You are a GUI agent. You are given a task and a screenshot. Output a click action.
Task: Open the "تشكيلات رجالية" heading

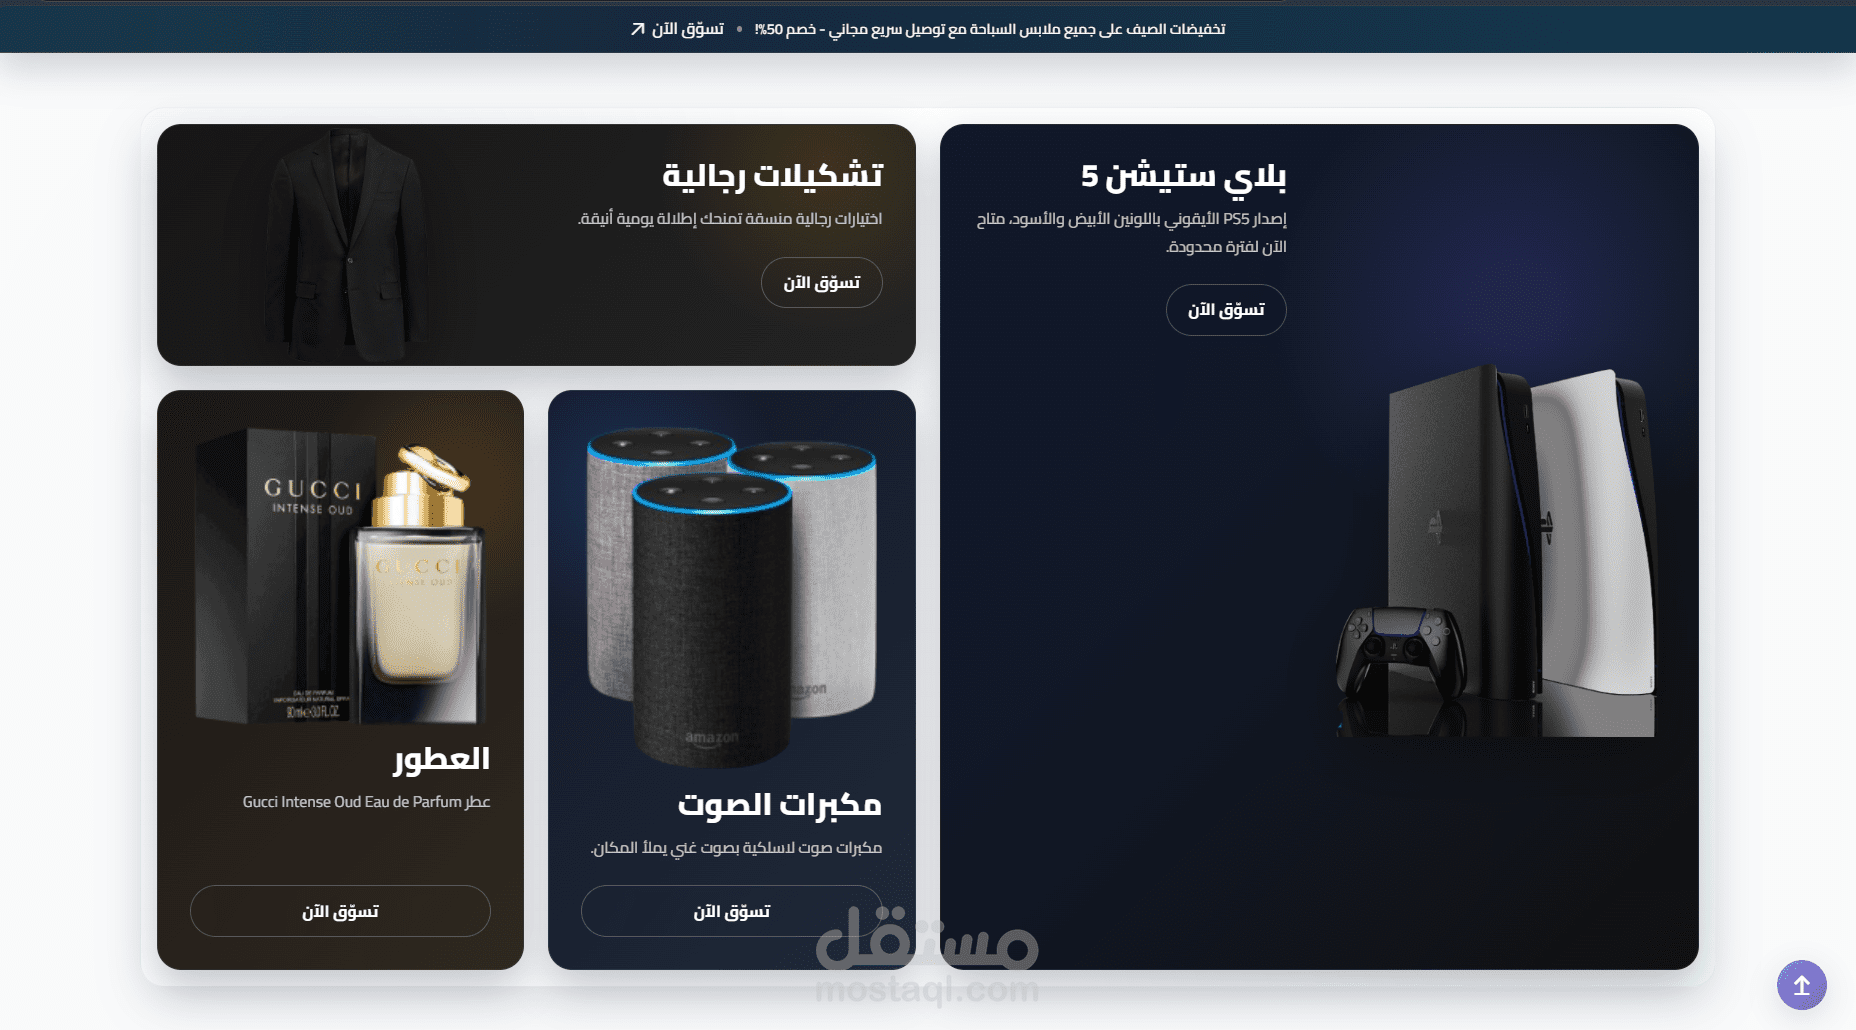[x=772, y=175]
